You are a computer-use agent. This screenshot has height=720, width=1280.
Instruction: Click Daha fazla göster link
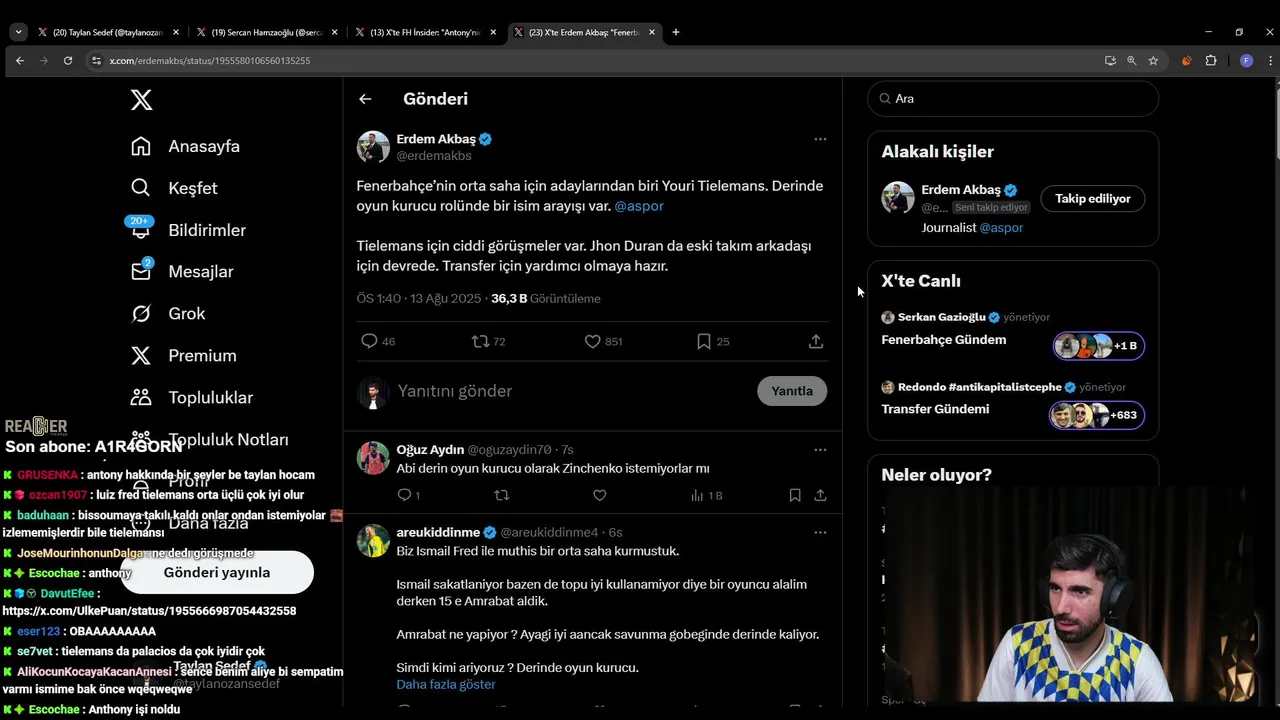[x=446, y=684]
